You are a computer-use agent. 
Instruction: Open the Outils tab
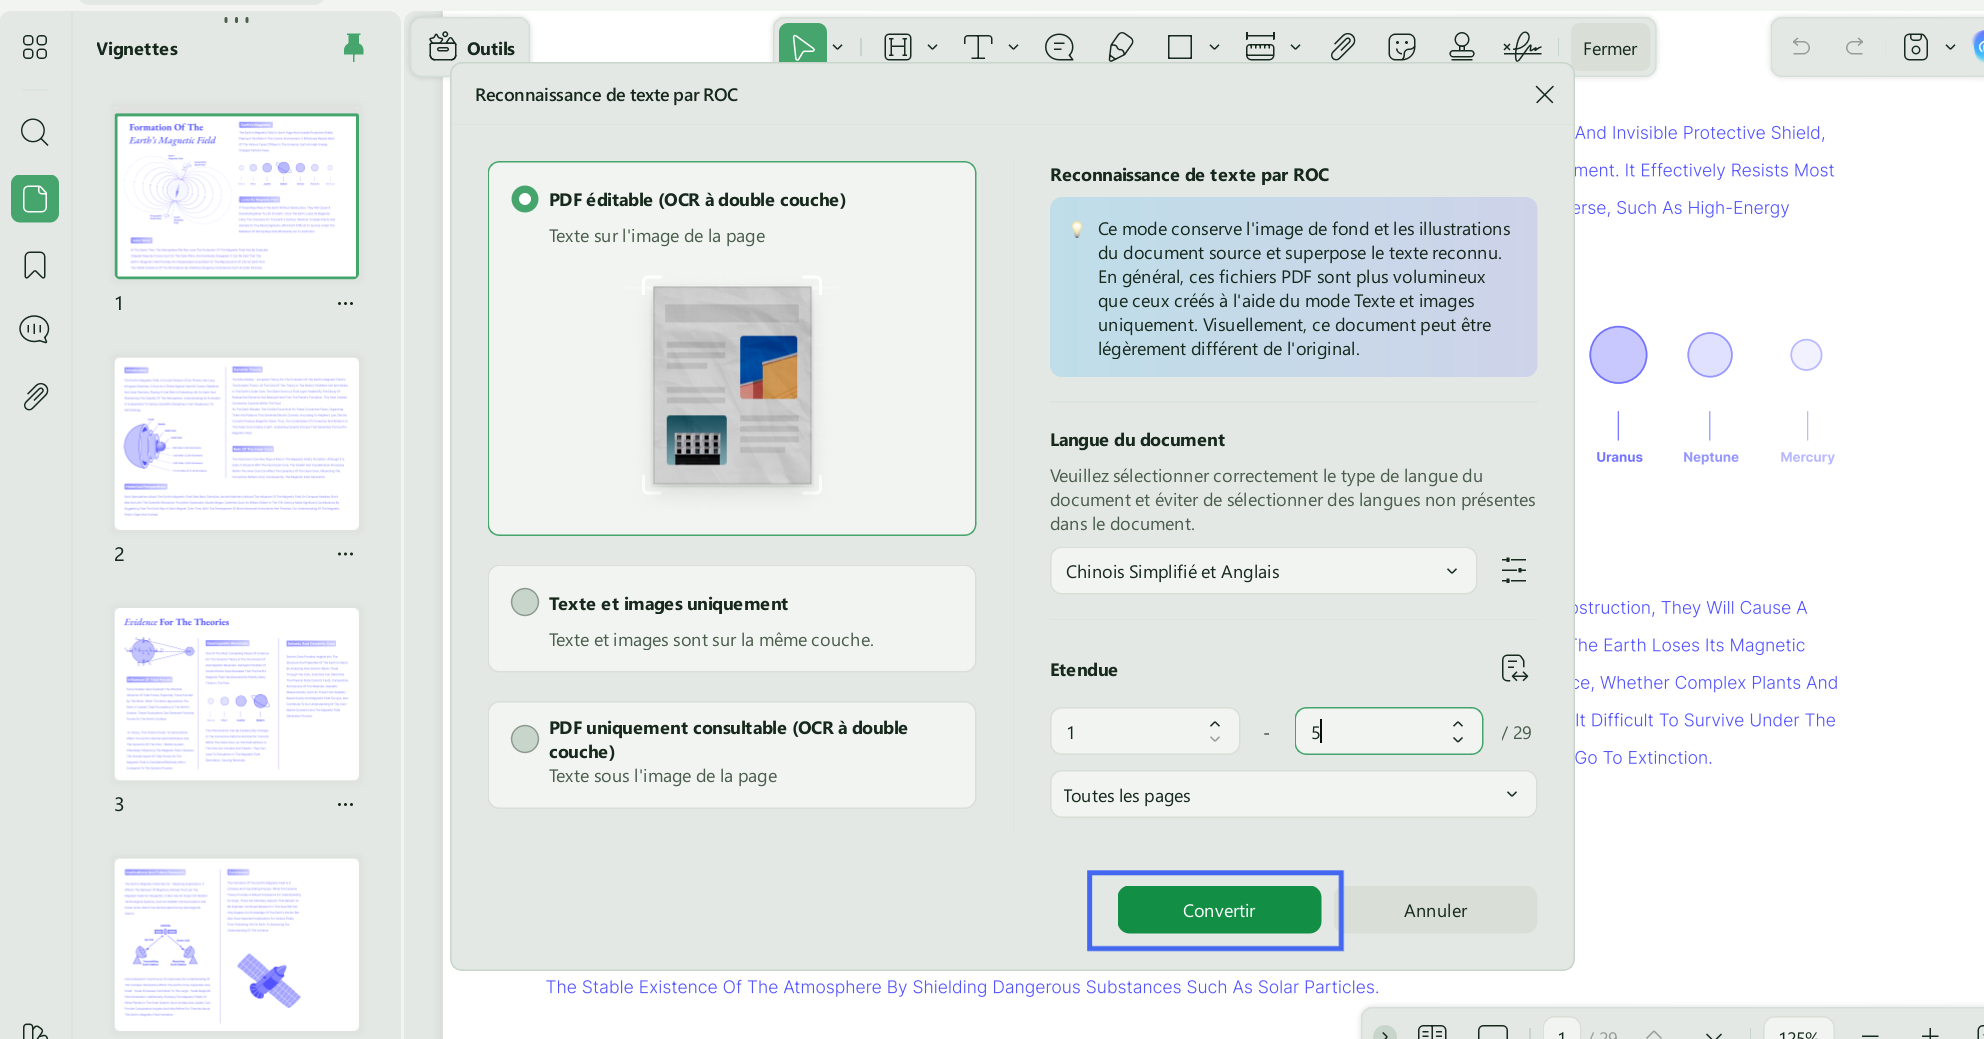point(471,48)
